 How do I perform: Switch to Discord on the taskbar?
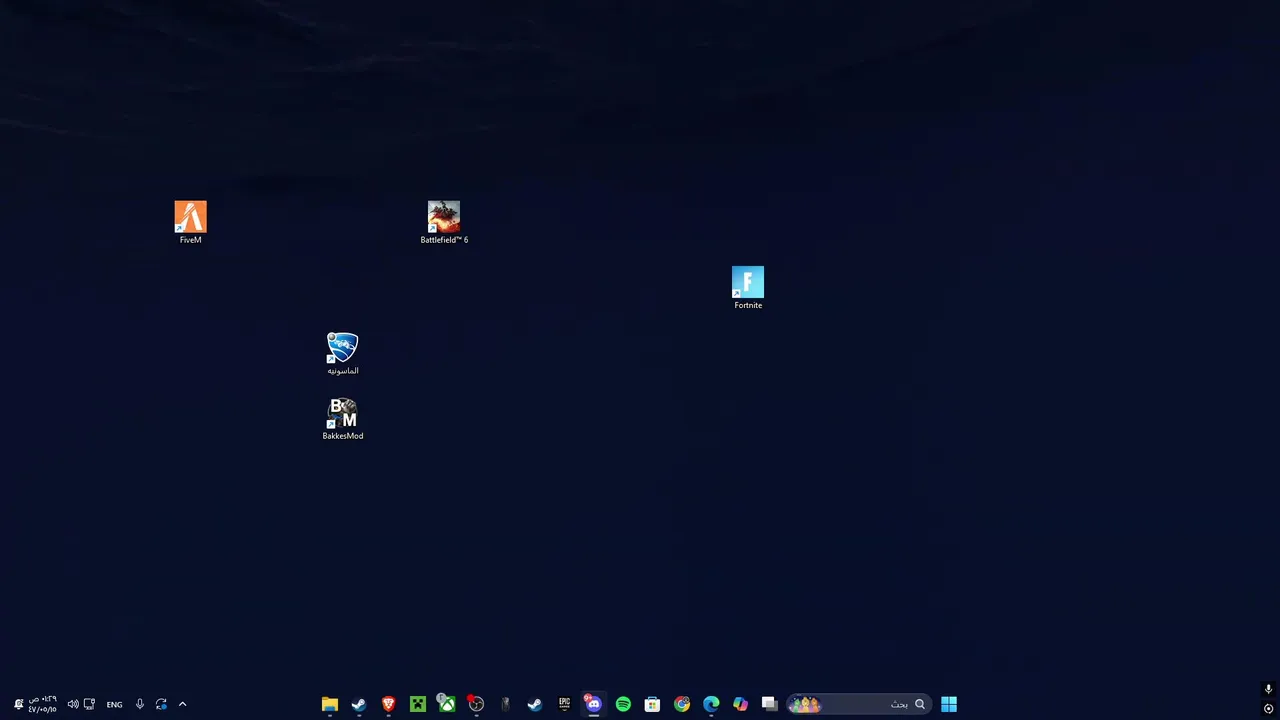(x=594, y=704)
